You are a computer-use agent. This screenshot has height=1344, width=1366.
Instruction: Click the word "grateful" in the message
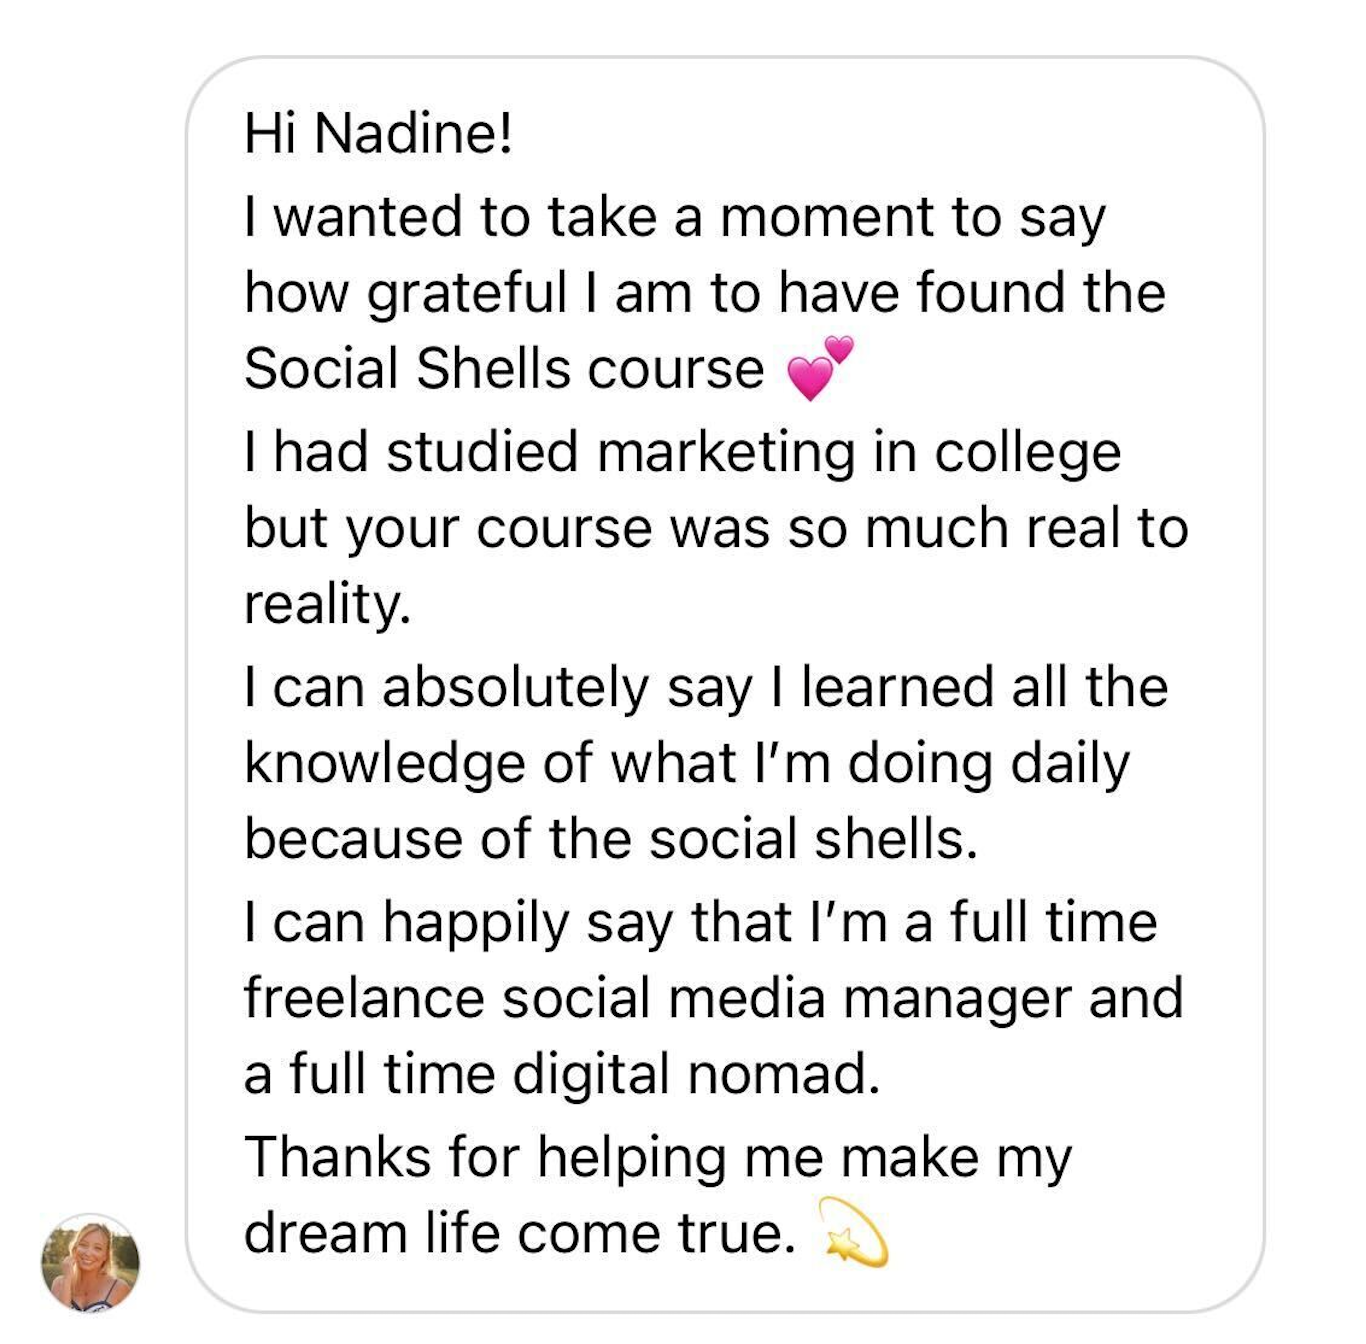click(467, 294)
